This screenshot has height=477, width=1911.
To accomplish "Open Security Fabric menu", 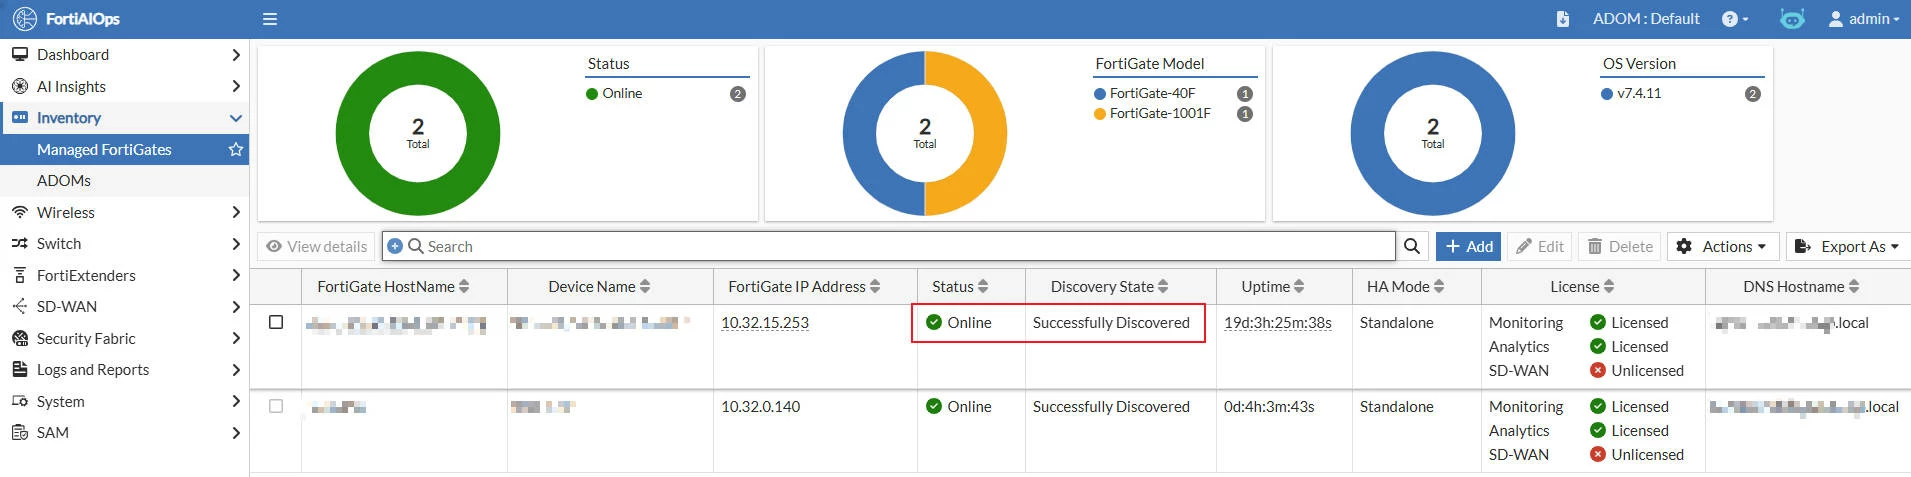I will pos(124,339).
